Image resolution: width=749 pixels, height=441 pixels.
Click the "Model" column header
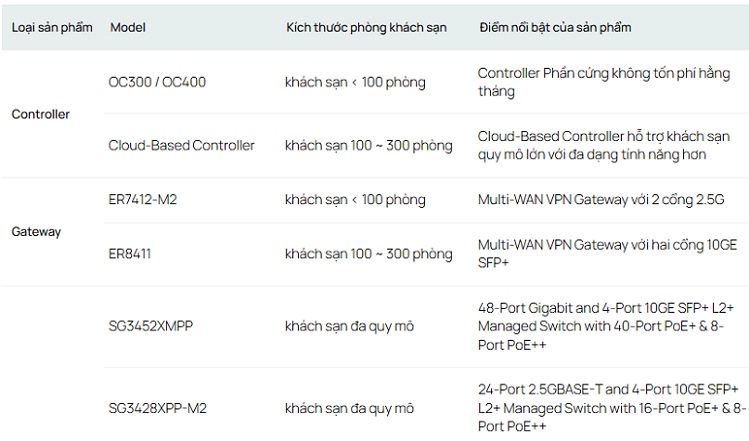pyautogui.click(x=128, y=27)
